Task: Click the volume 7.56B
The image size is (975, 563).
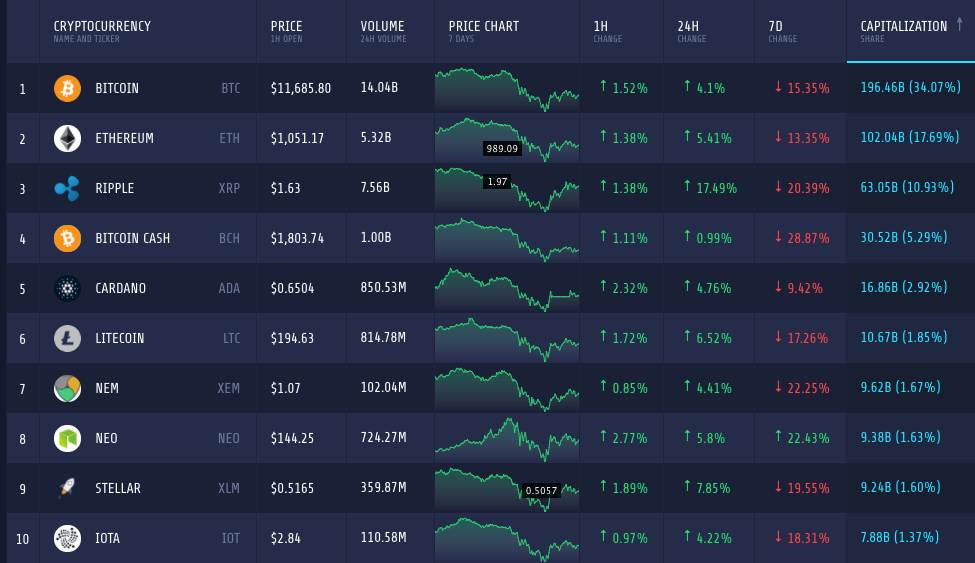Action: tap(375, 188)
